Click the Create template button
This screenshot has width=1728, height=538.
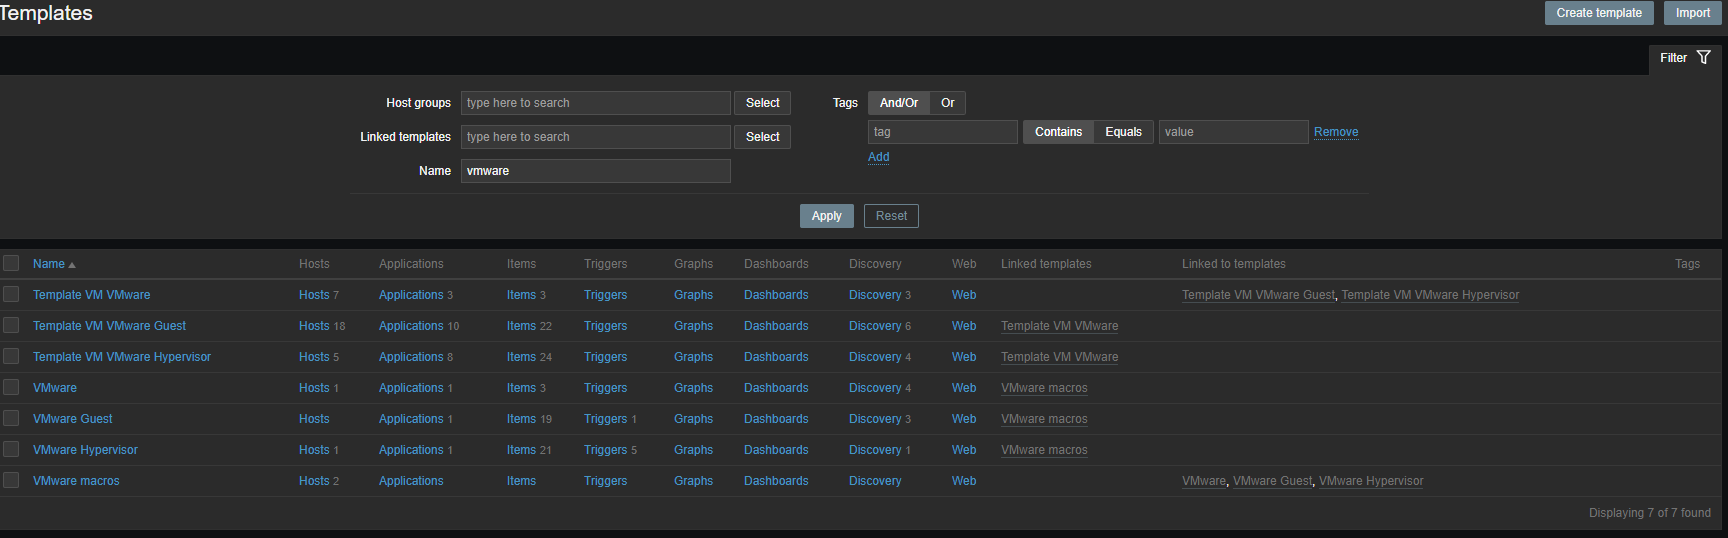pyautogui.click(x=1598, y=13)
